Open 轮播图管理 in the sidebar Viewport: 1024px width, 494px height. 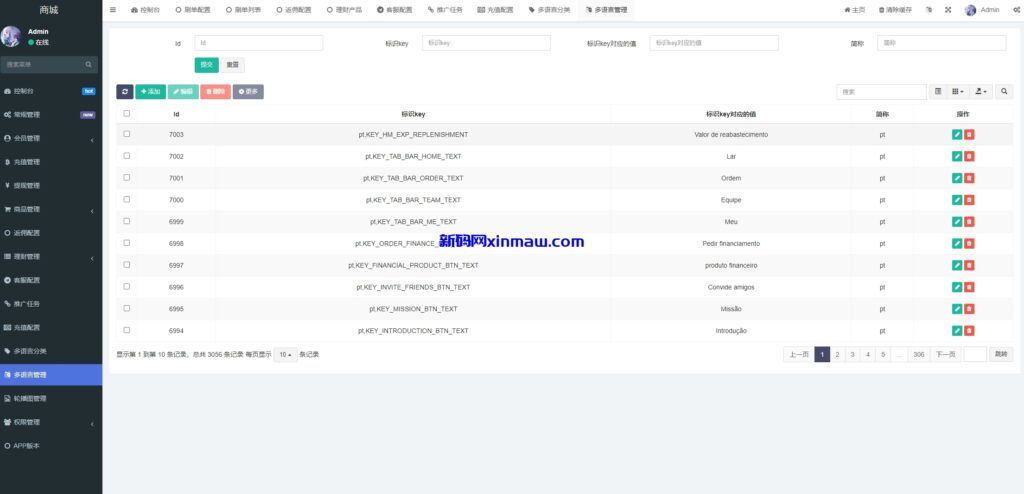point(51,399)
